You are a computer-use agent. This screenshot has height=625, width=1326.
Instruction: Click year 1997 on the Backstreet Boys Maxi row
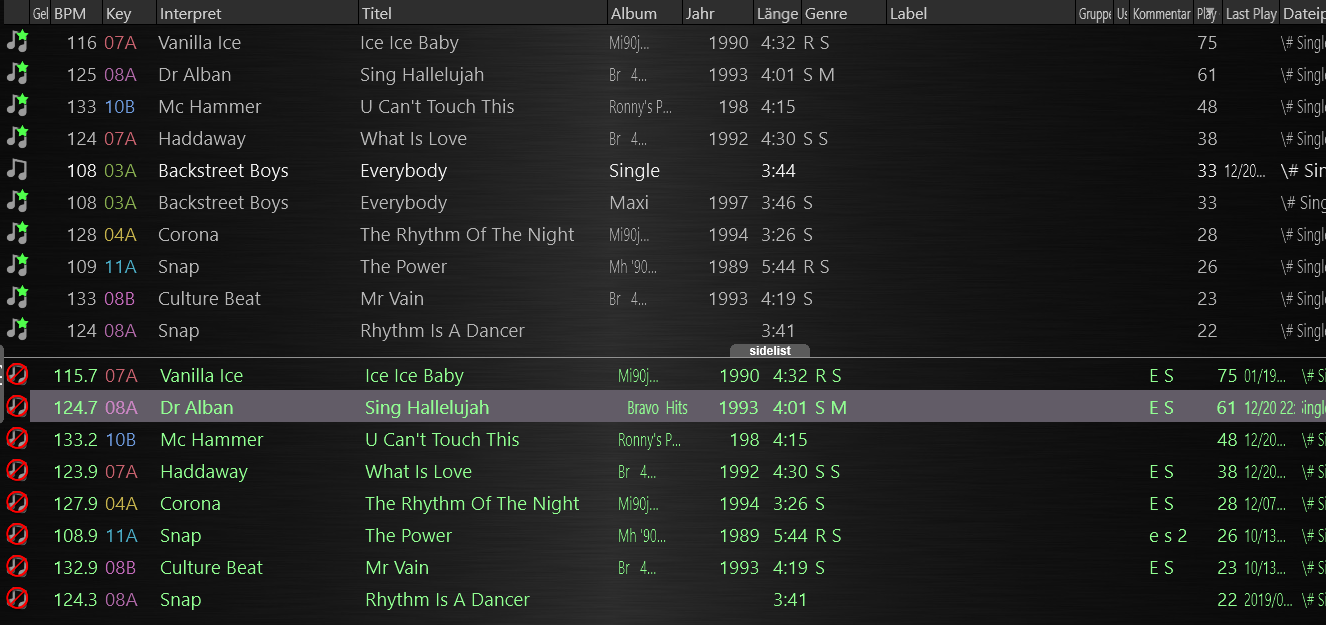(728, 202)
